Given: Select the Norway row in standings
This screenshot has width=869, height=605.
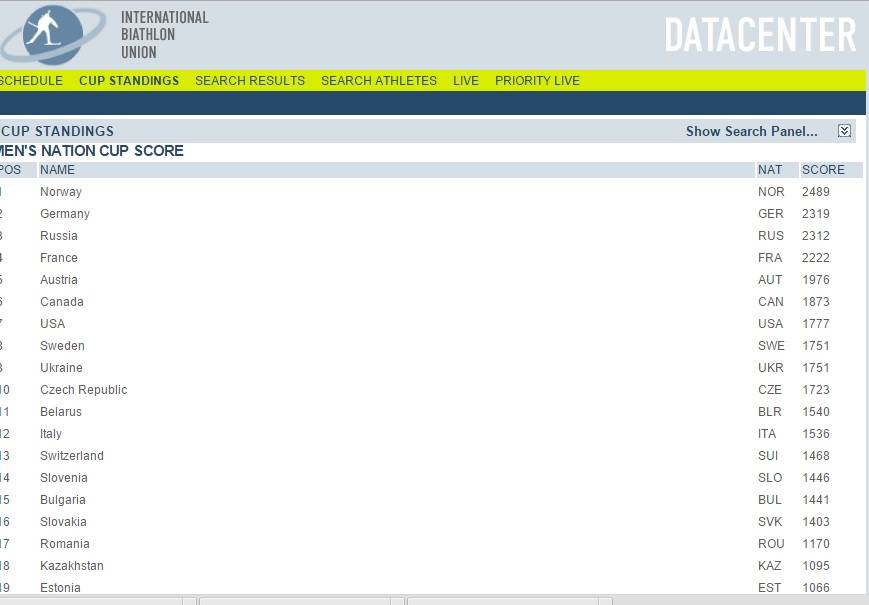Looking at the screenshot, I should click(x=61, y=192).
